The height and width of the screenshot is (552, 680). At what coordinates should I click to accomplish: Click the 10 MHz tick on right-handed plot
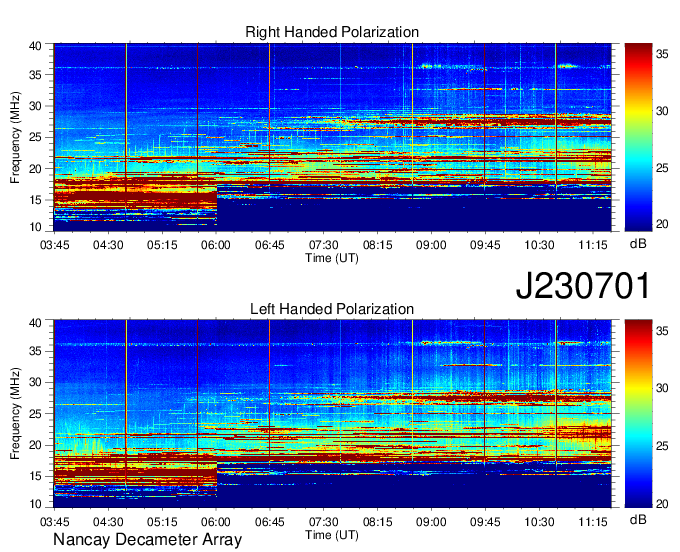tap(35, 227)
